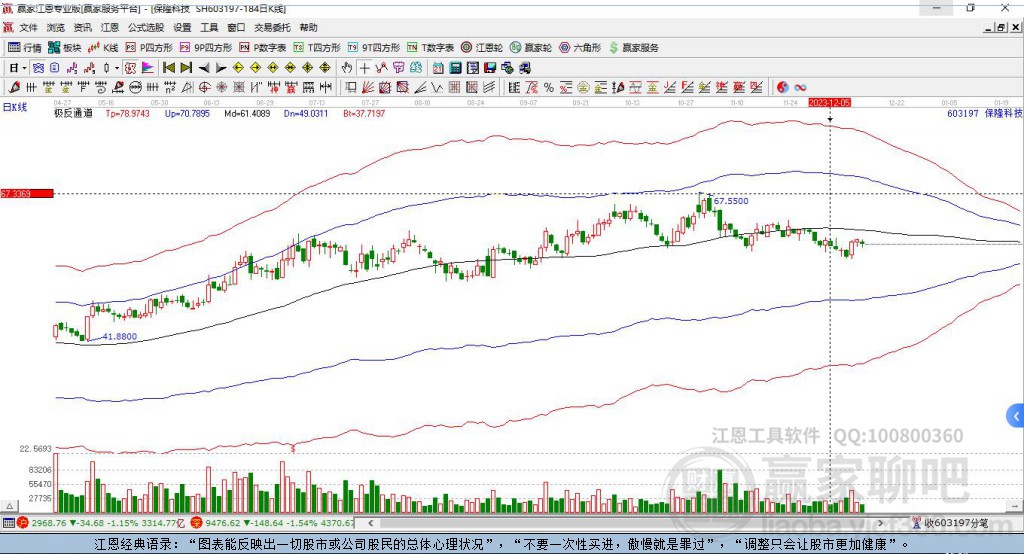Open the 行情 quotes view
Viewport: 1024px width, 554px height.
[x=25, y=48]
